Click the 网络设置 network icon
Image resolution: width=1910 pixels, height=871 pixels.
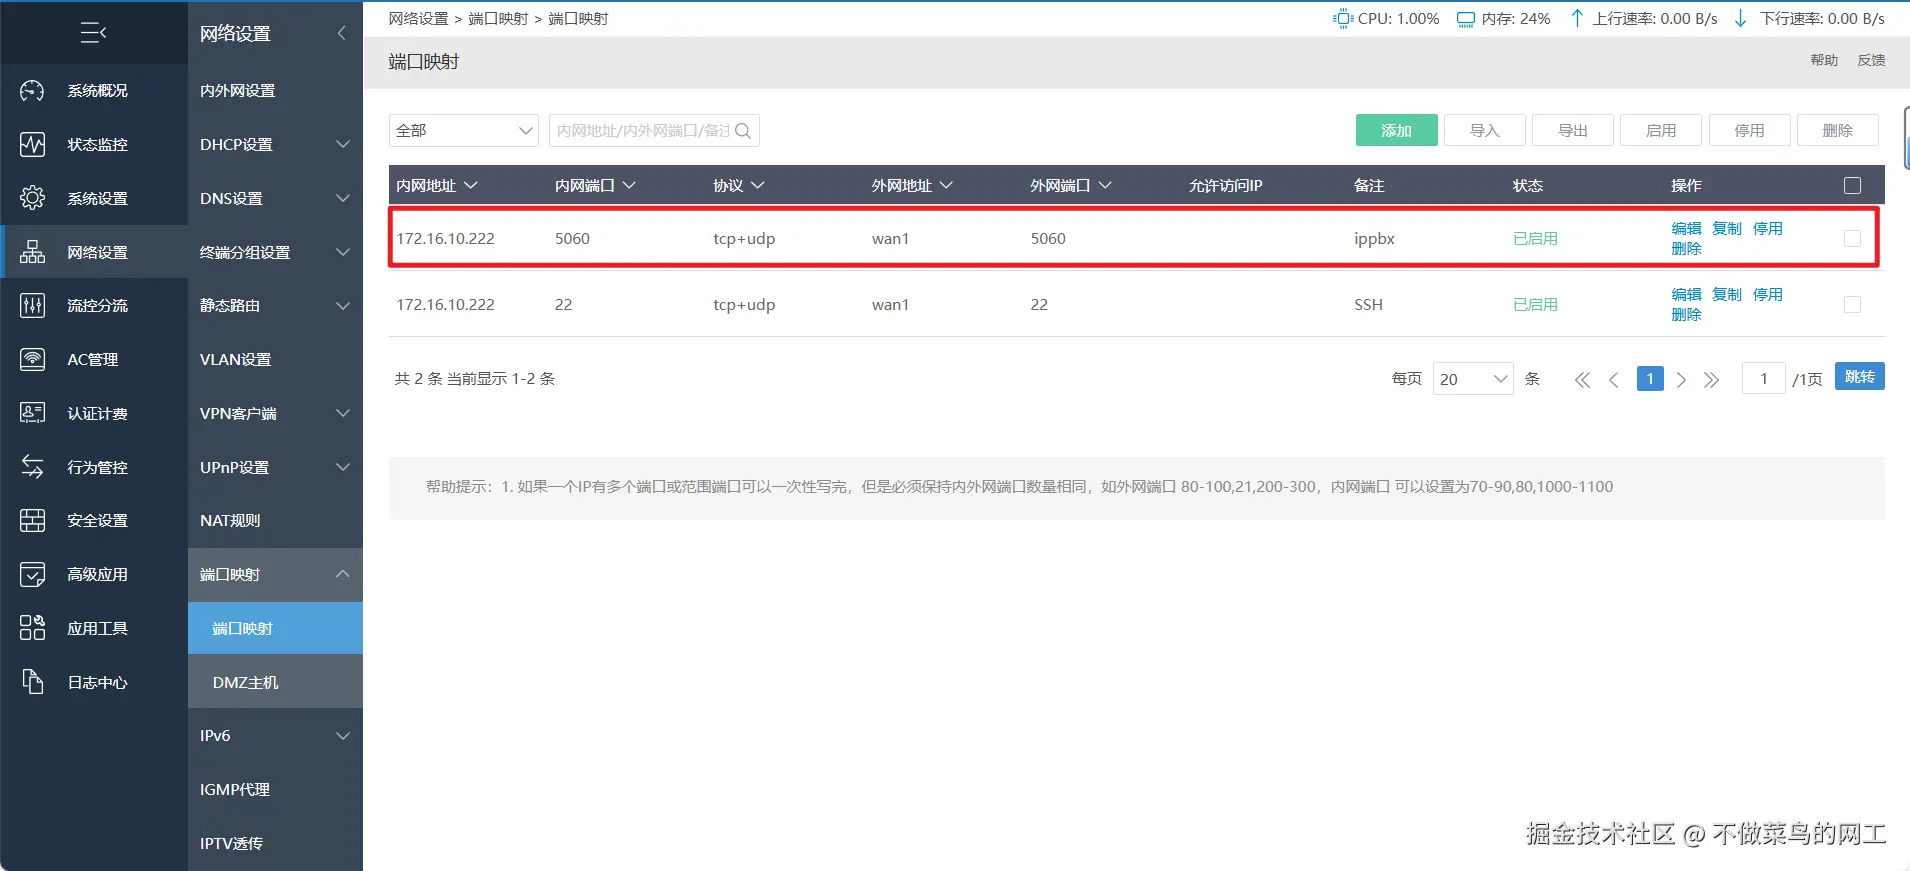[32, 252]
